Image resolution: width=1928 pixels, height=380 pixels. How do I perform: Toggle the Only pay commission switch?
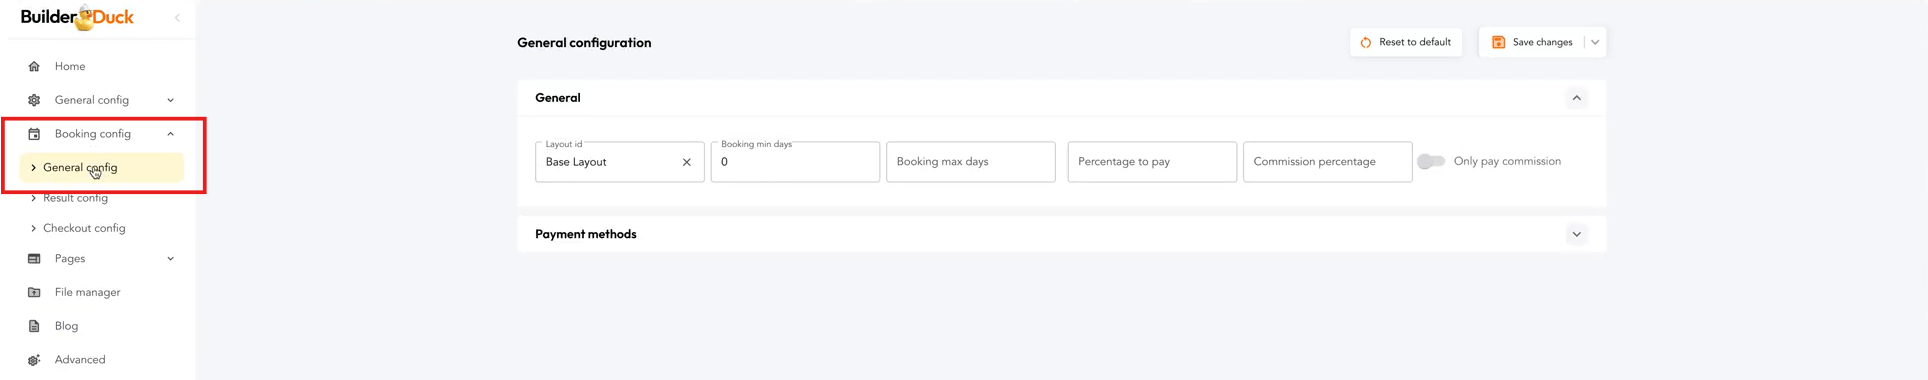point(1431,161)
